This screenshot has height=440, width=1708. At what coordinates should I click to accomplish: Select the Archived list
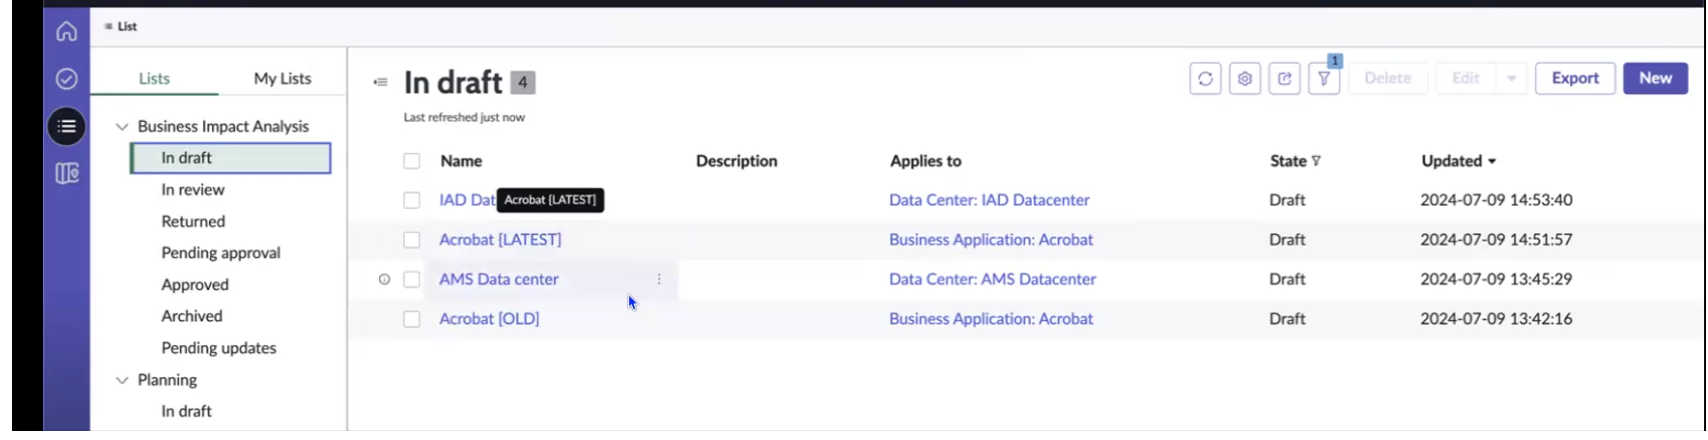coord(192,316)
